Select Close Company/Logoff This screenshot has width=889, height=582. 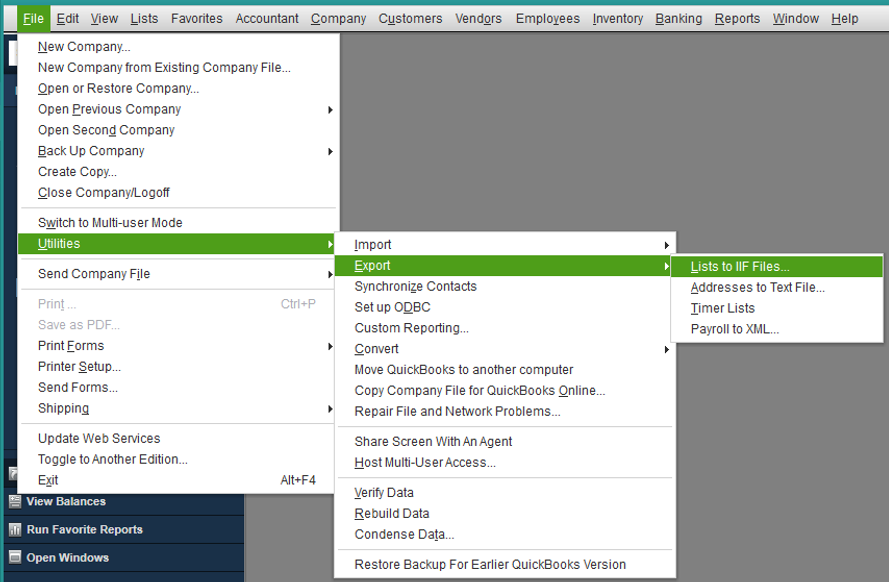click(x=177, y=193)
